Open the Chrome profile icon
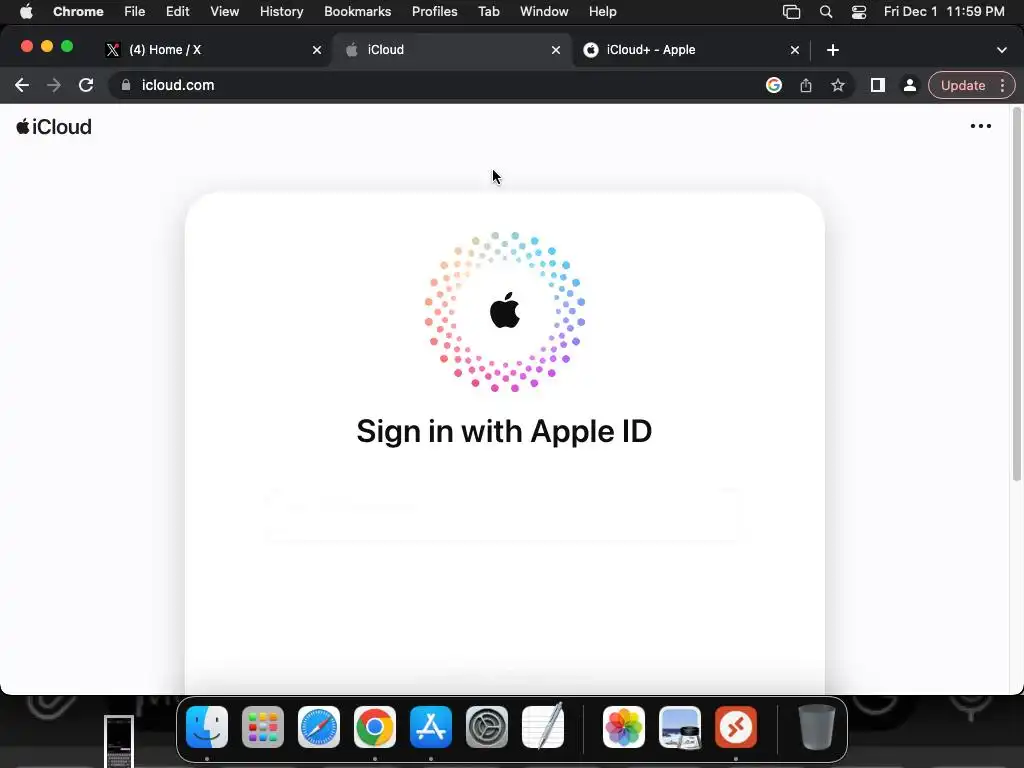The width and height of the screenshot is (1024, 768). pos(910,85)
